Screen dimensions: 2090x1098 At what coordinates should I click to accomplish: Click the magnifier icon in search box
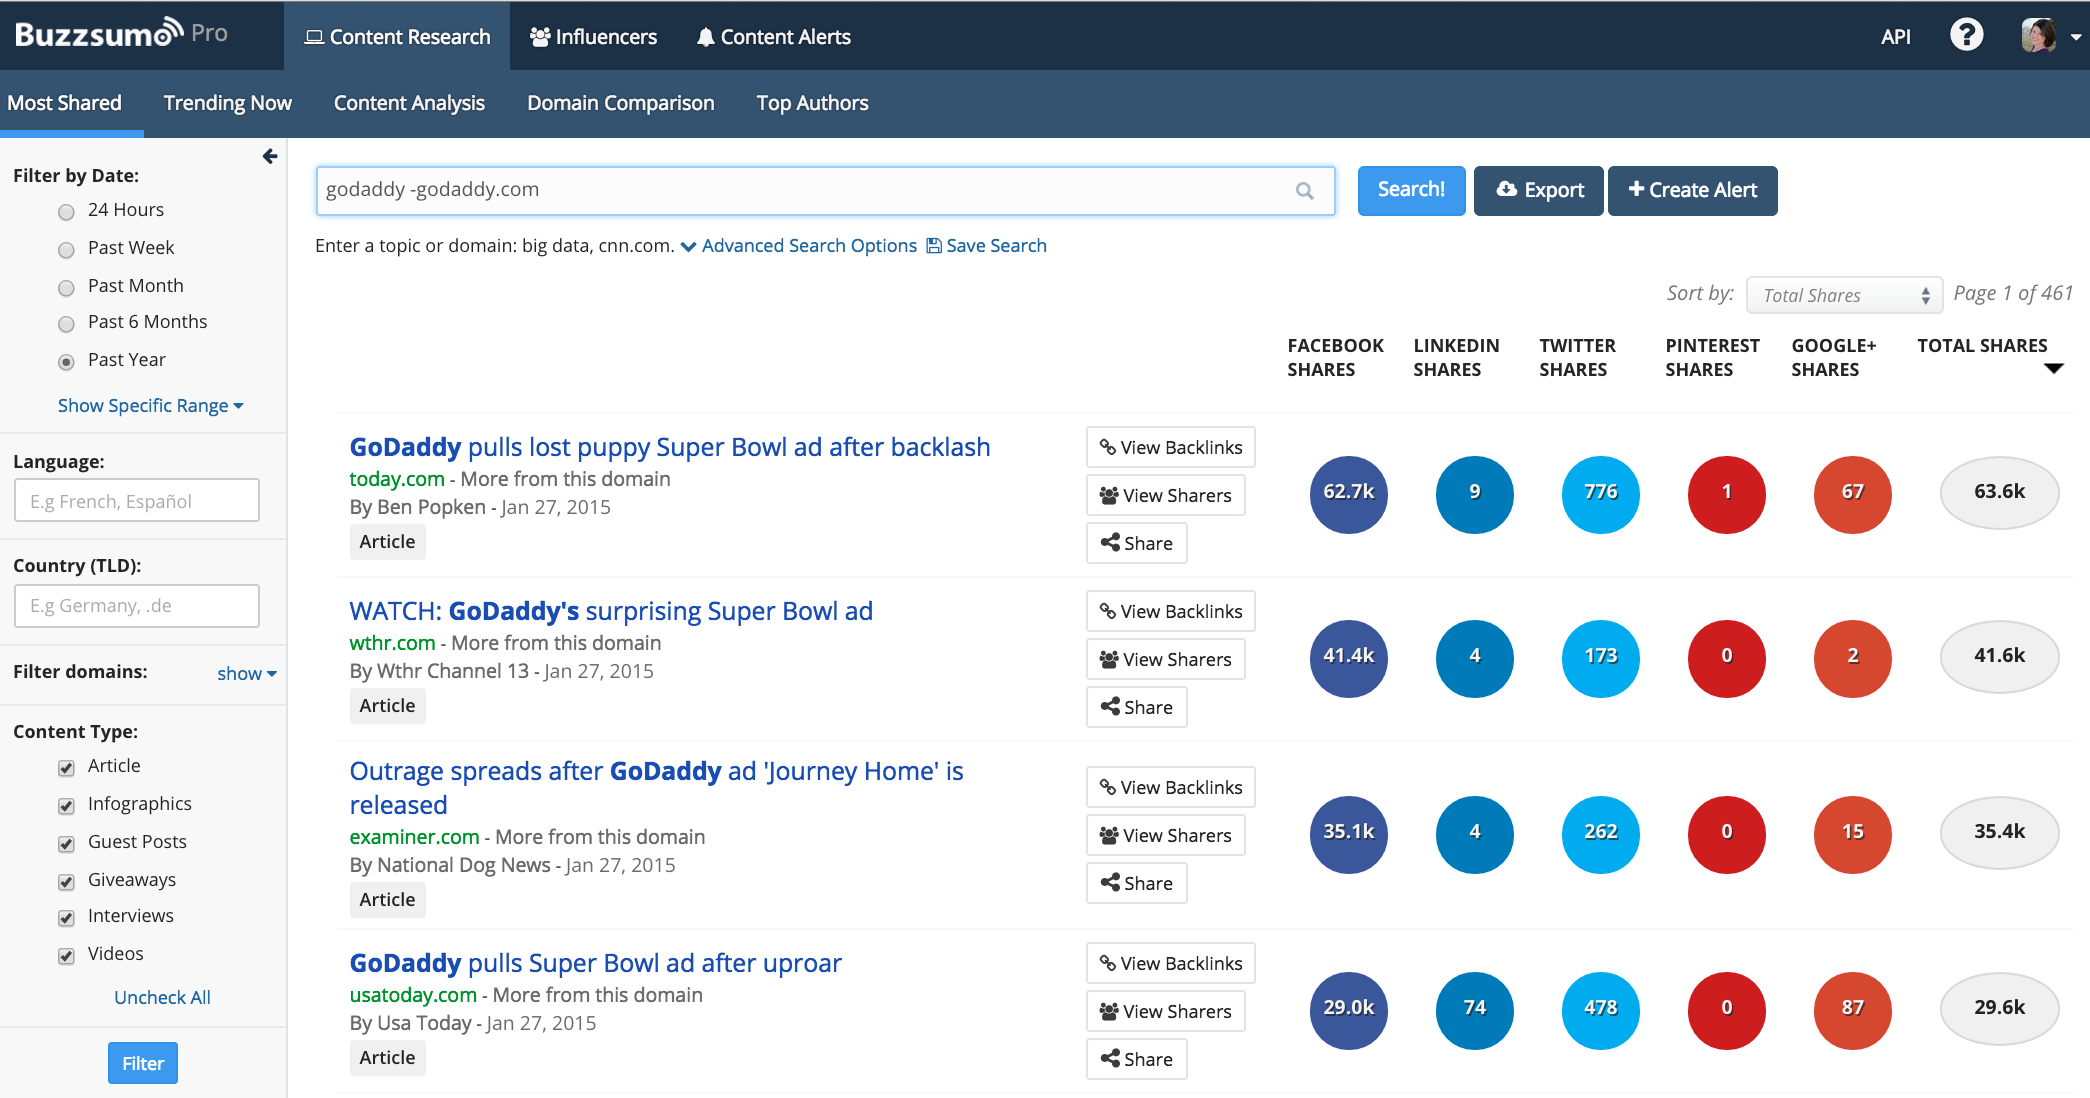(1304, 190)
